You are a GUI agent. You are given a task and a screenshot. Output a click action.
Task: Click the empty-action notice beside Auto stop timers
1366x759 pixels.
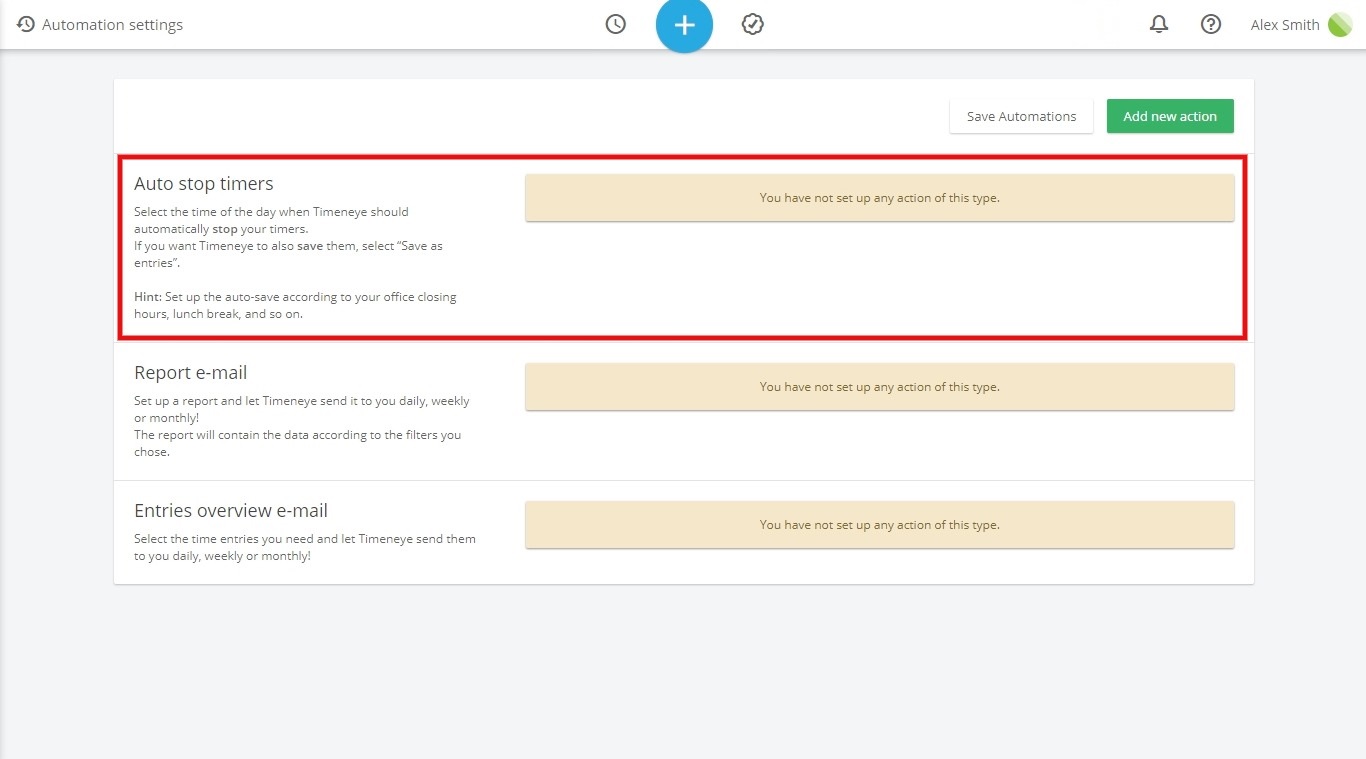[879, 198]
